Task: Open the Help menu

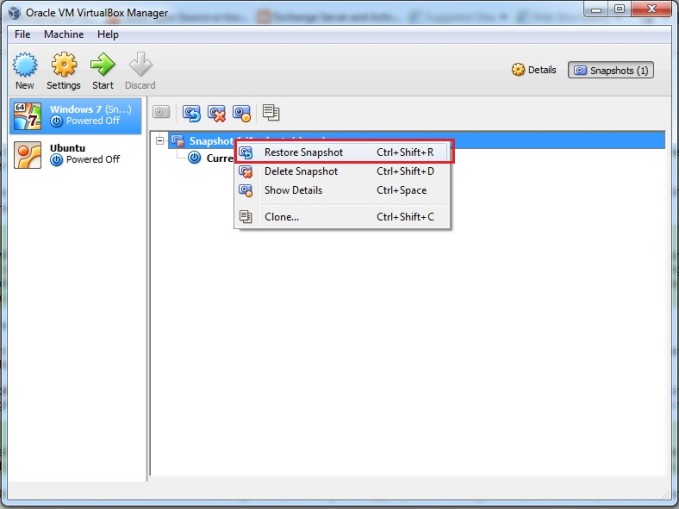Action: (x=108, y=34)
